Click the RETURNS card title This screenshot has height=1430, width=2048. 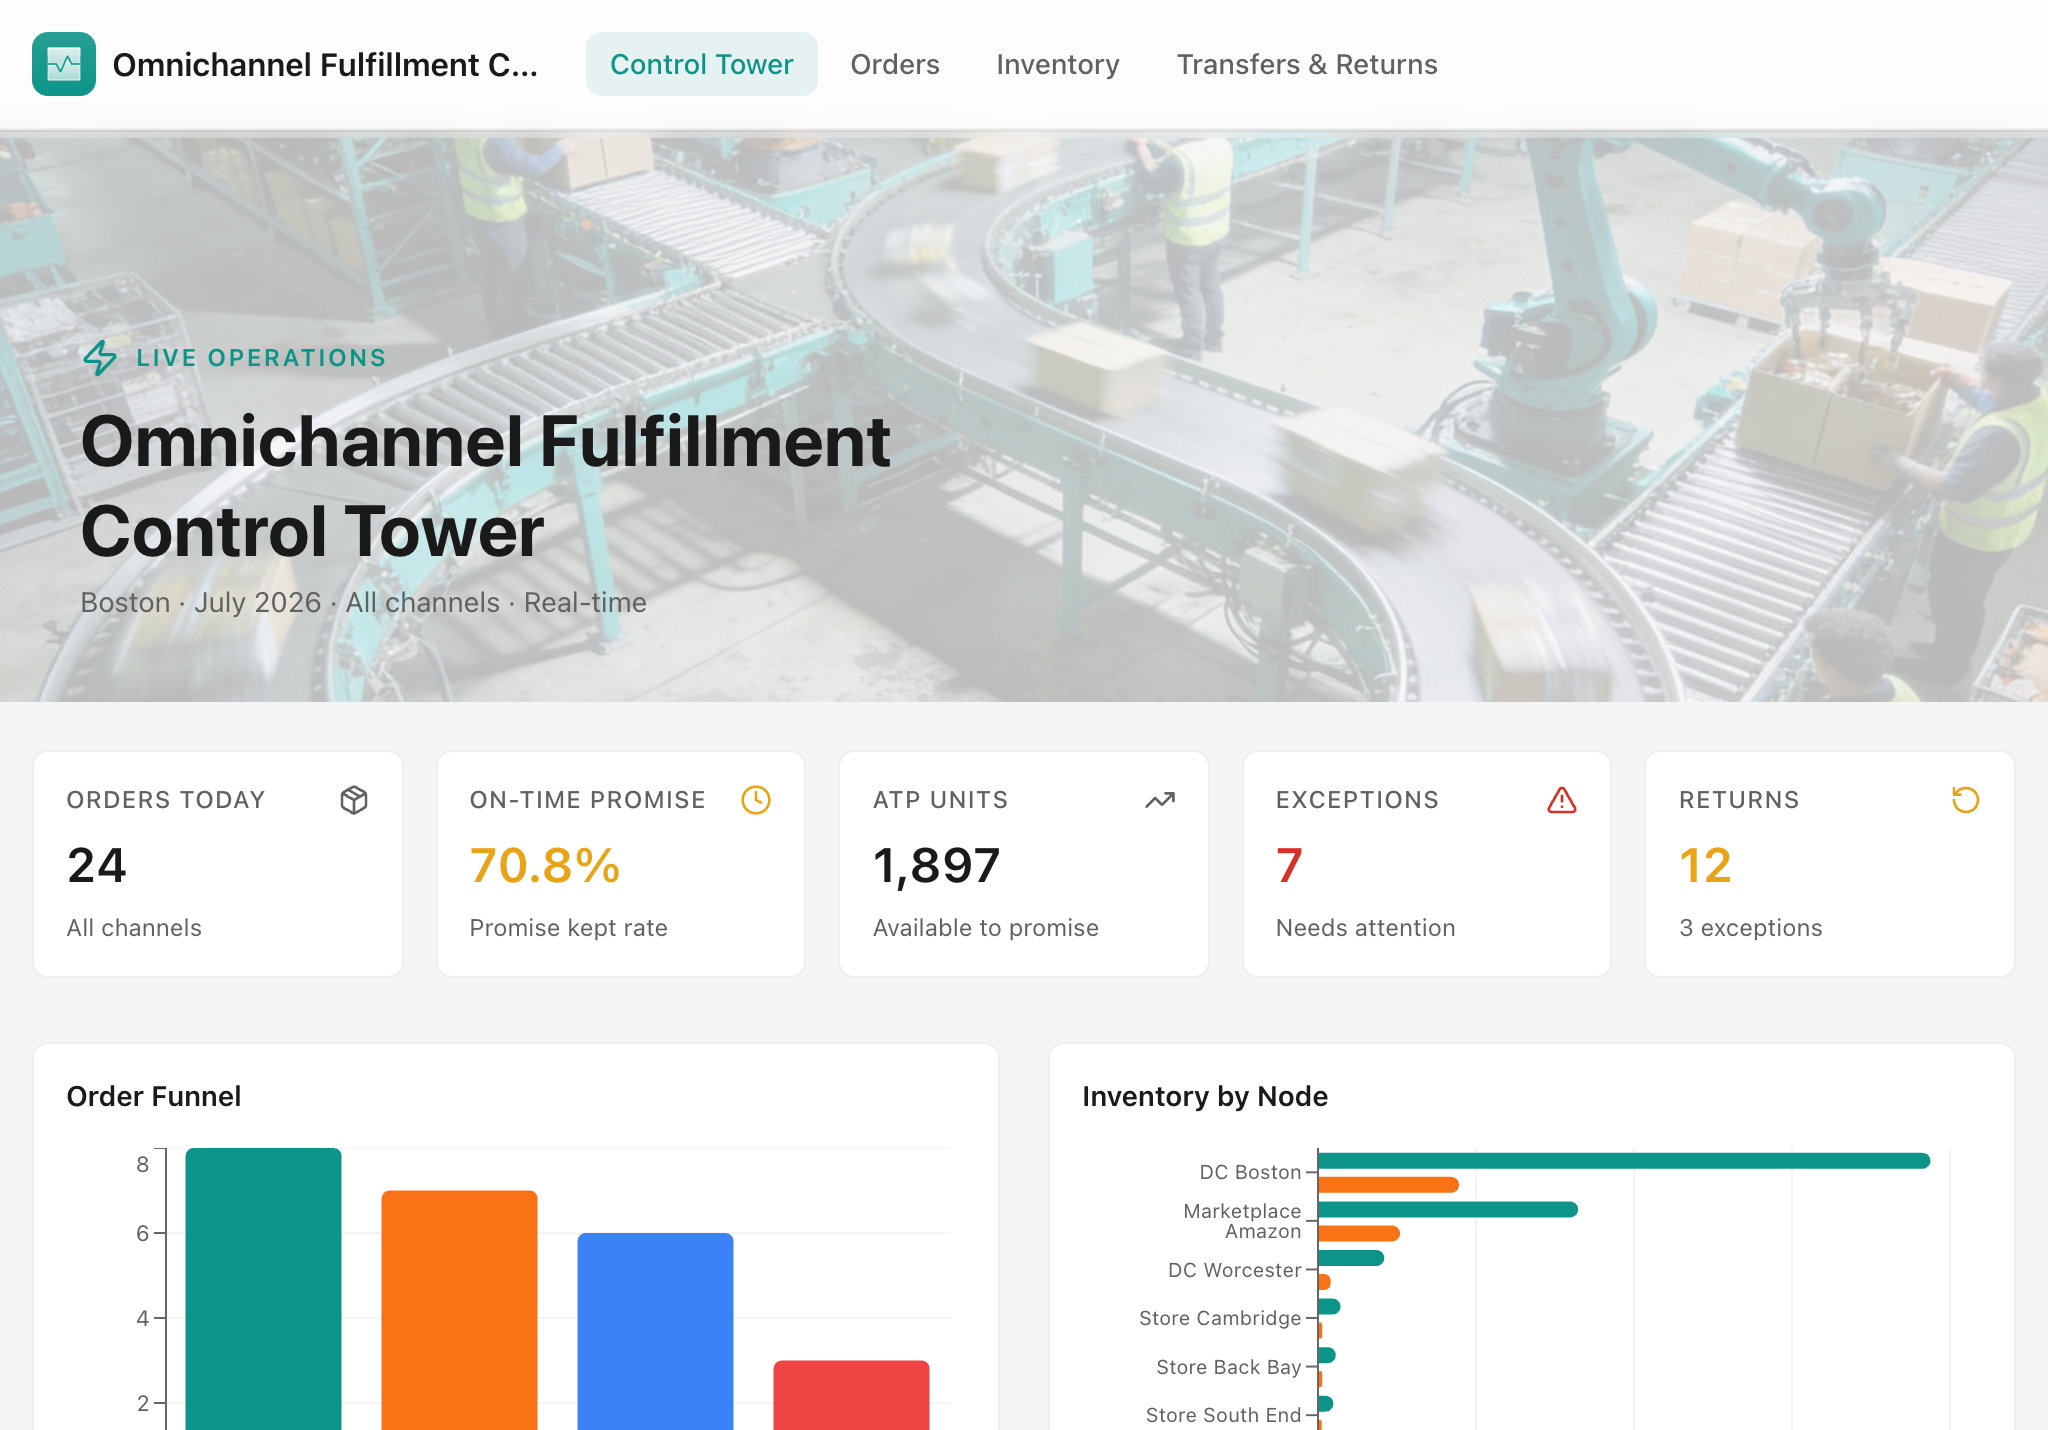(1739, 800)
